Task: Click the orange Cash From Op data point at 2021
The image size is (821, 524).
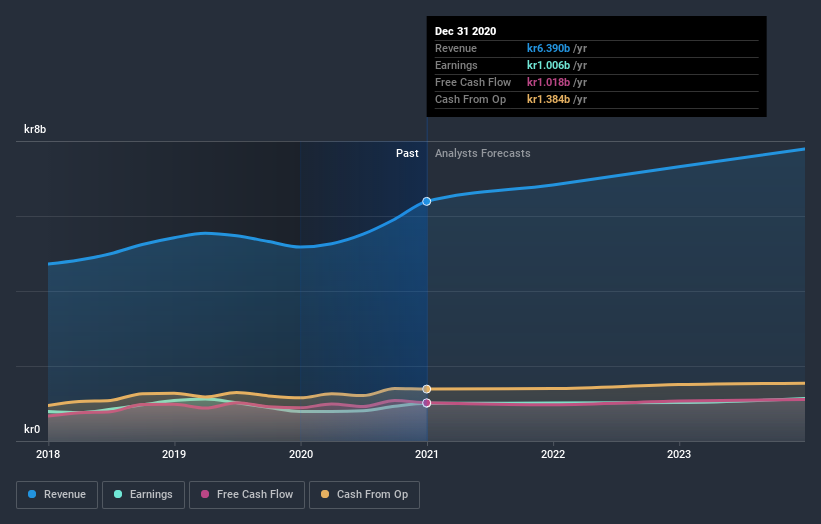Action: (x=427, y=389)
